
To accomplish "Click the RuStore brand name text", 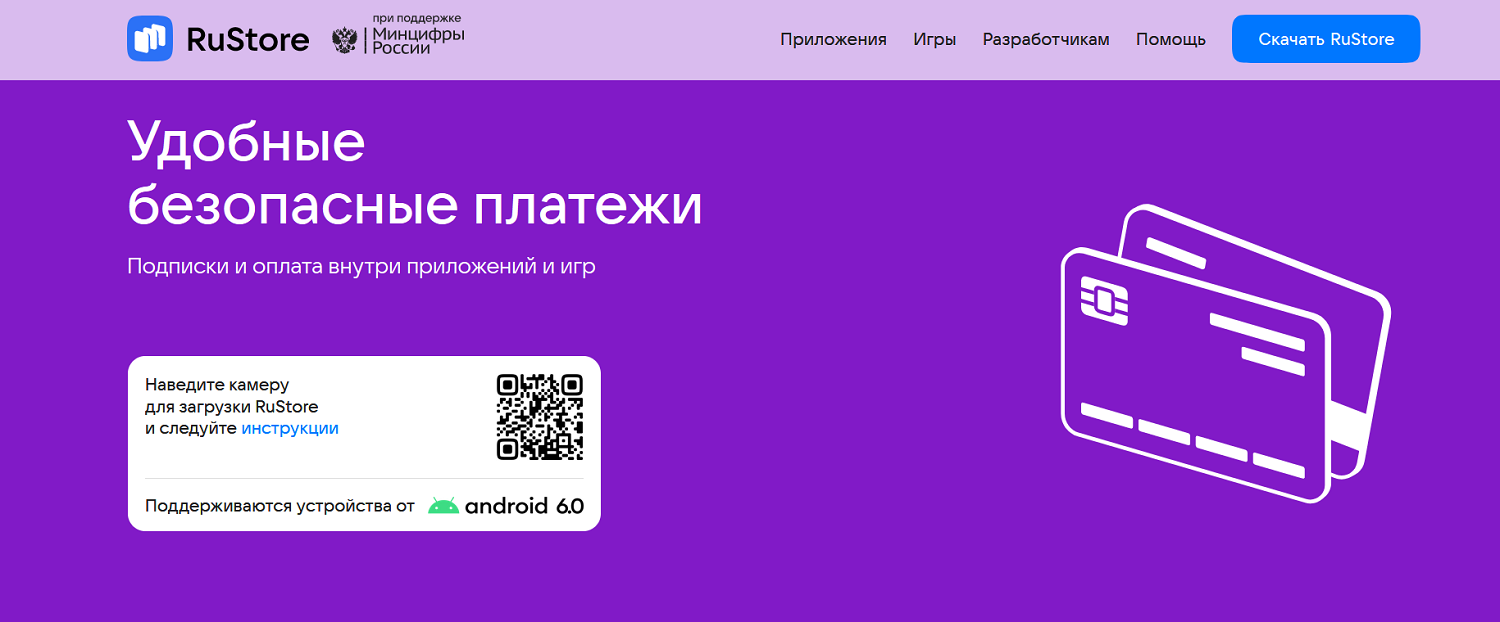I will coord(248,40).
